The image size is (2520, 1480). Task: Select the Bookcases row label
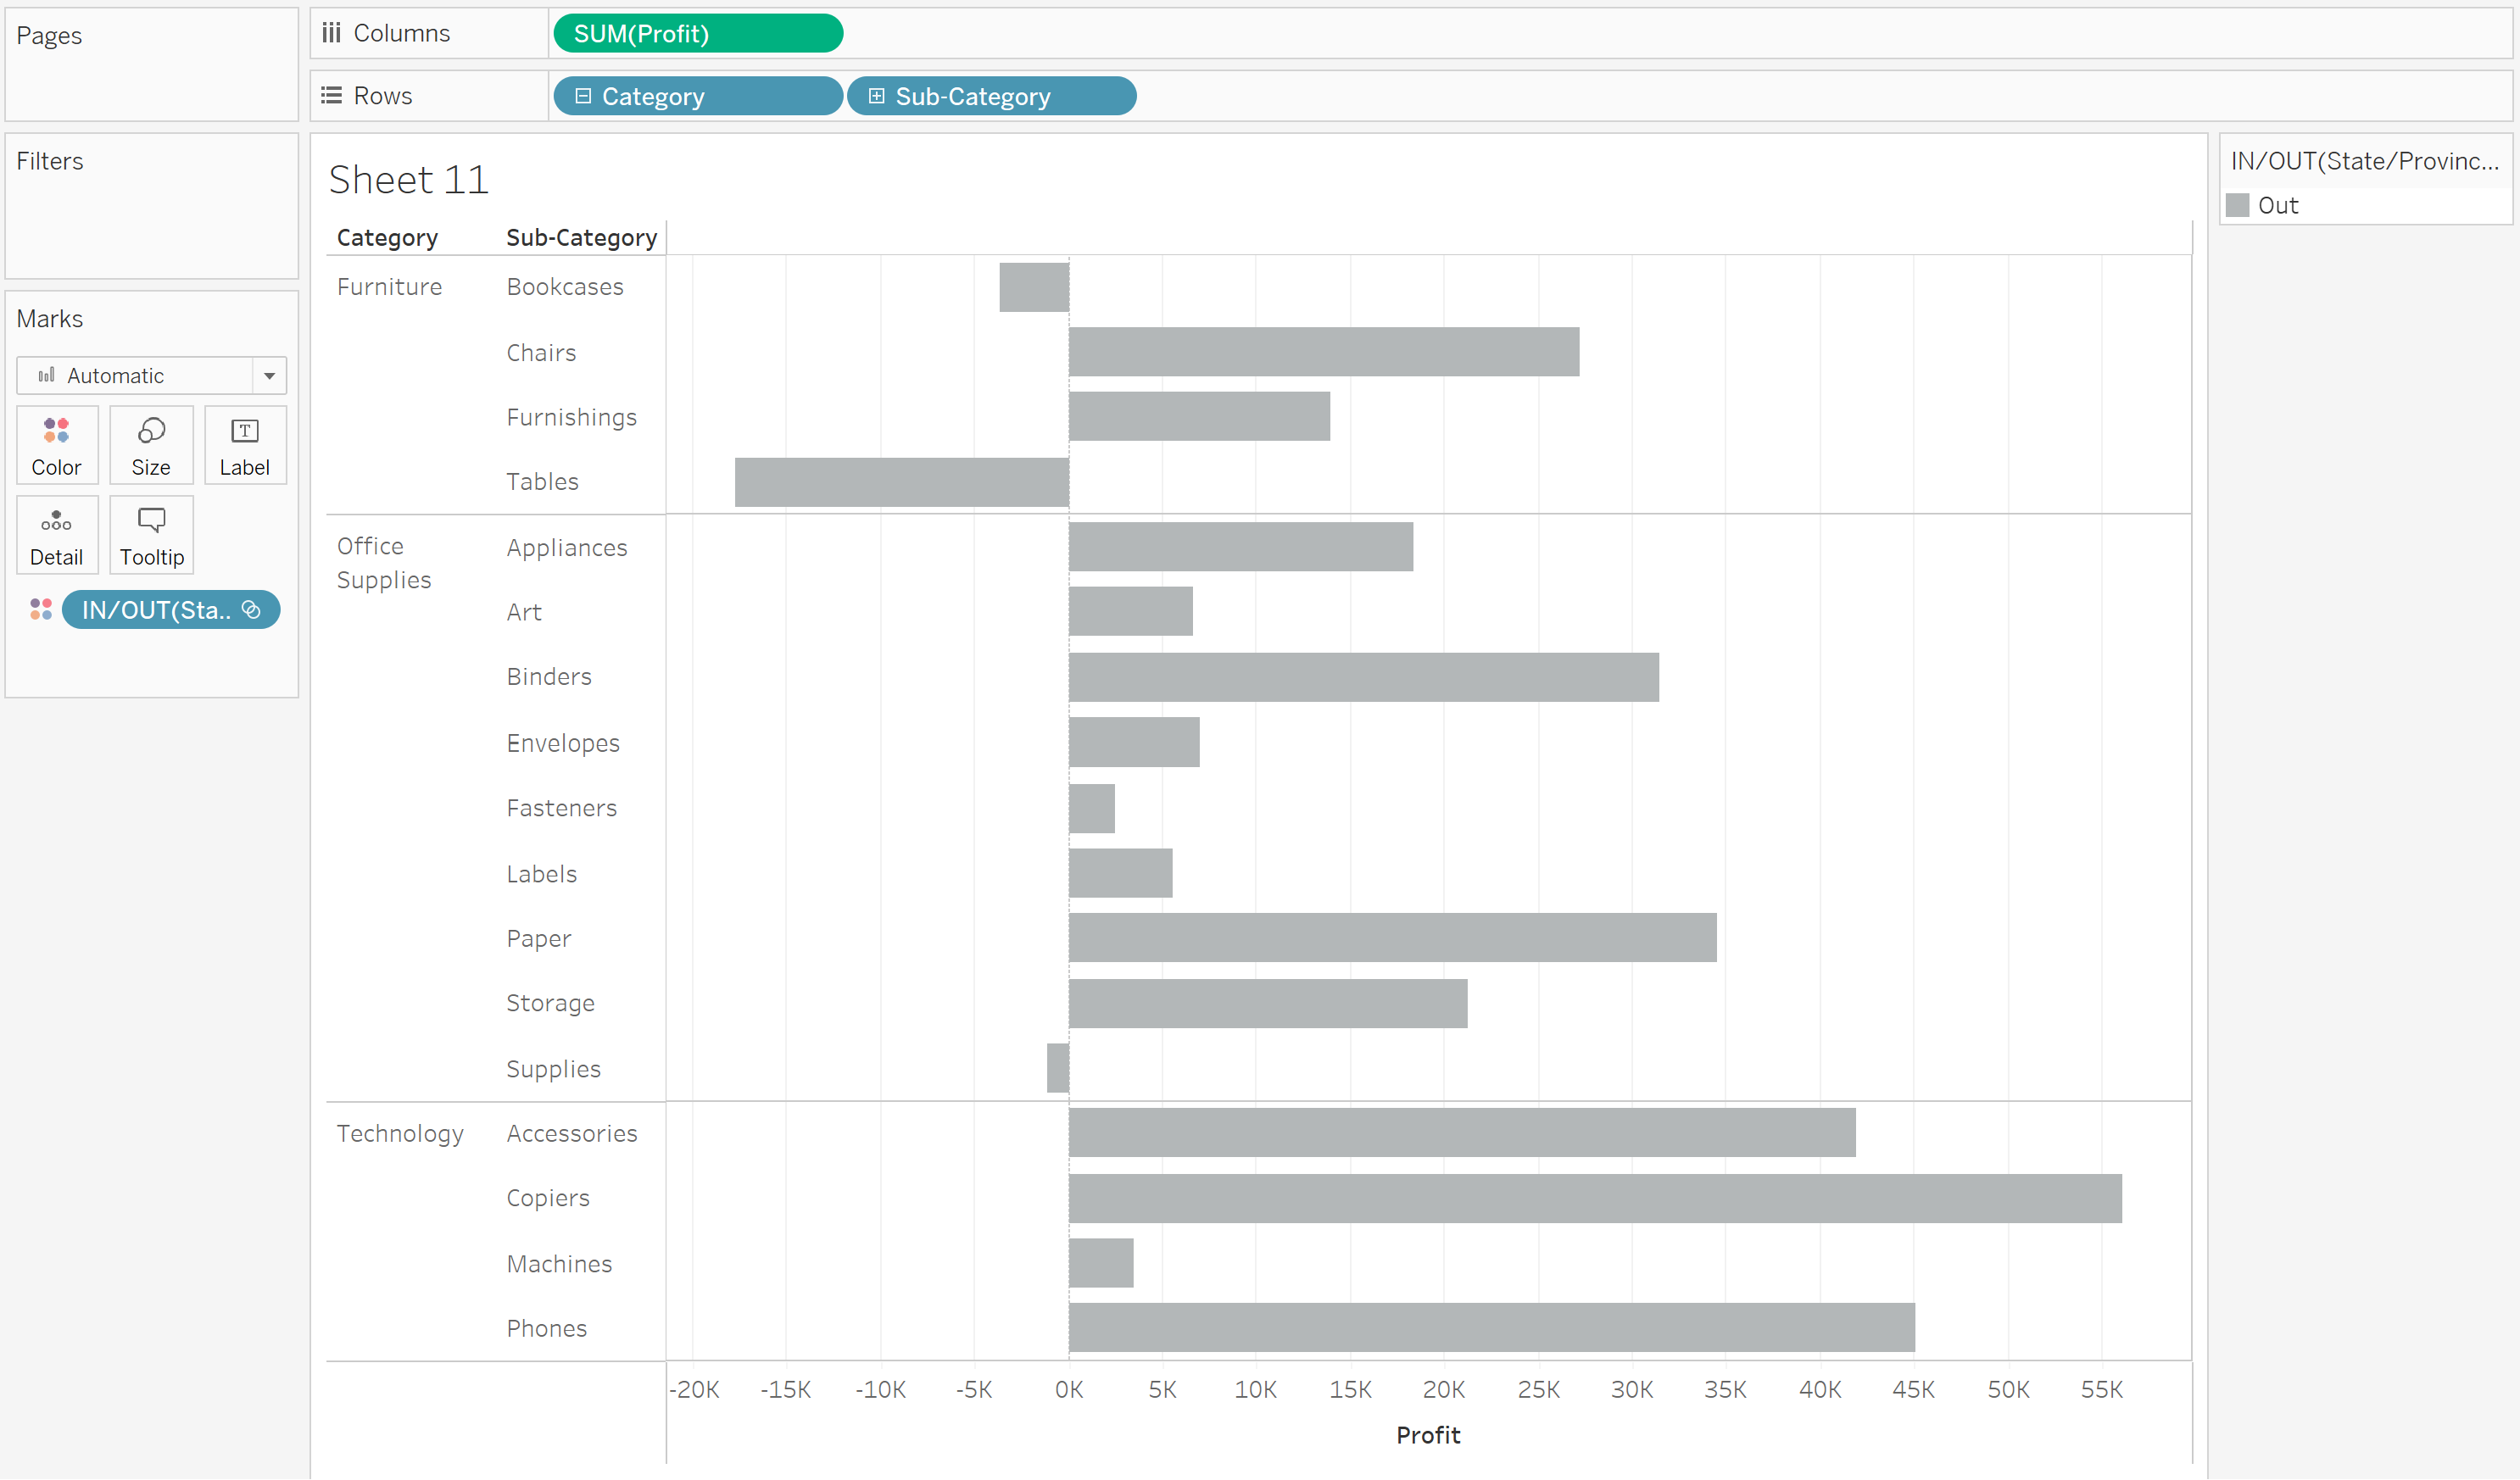coord(565,287)
